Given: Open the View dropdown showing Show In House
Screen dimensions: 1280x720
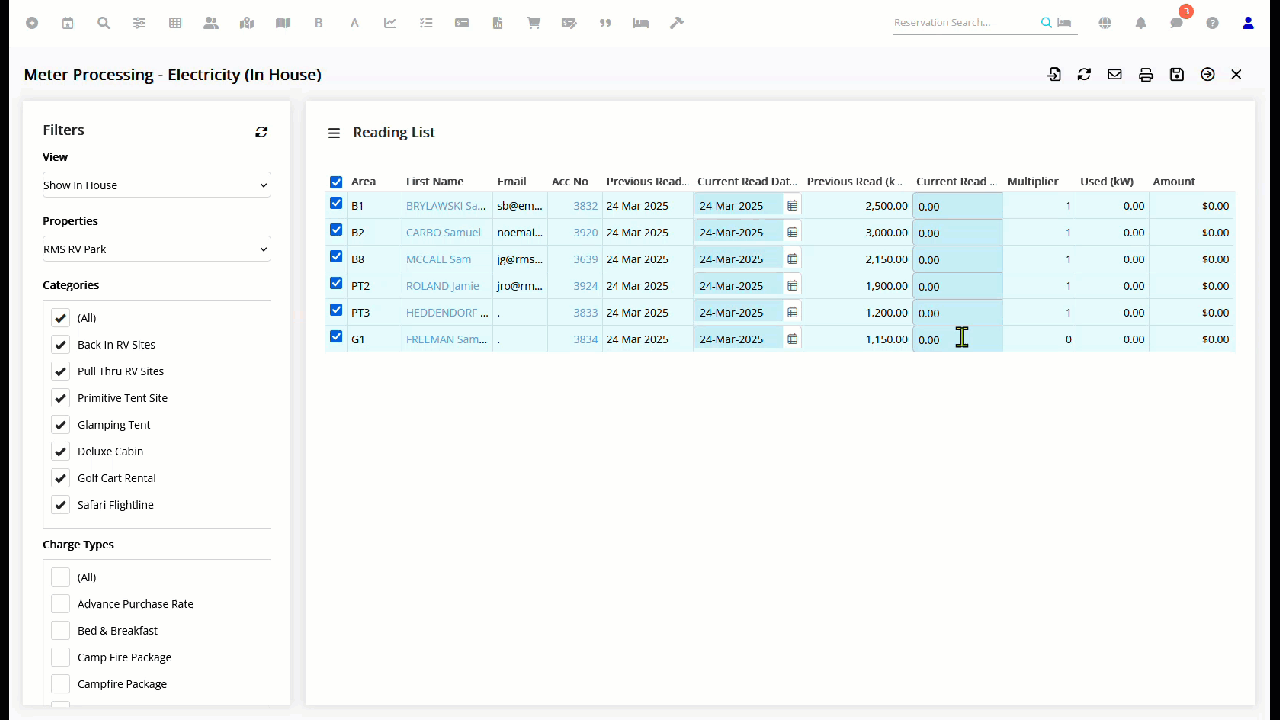Looking at the screenshot, I should click(x=156, y=185).
